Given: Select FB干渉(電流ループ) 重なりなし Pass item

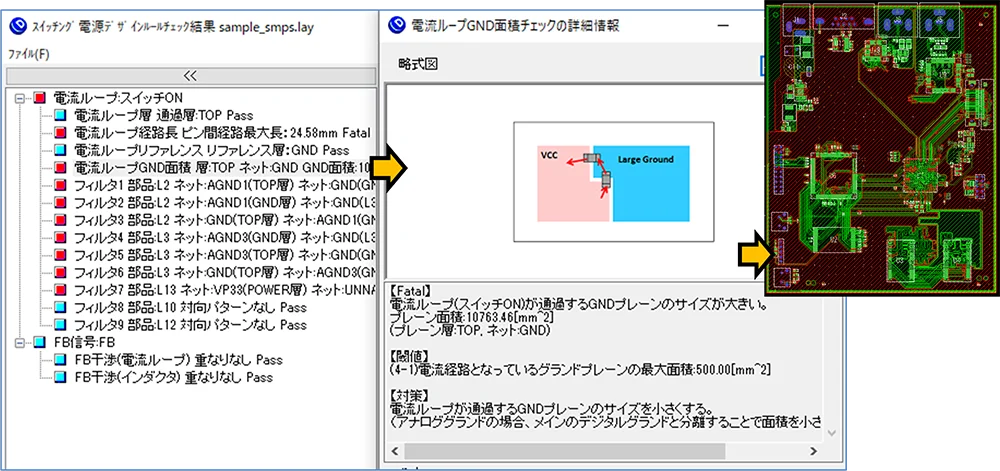Looking at the screenshot, I should [x=164, y=359].
